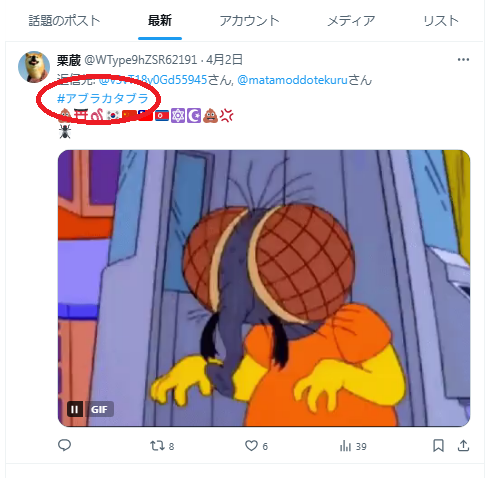Image resolution: width=488 pixels, height=478 pixels.
Task: Go to the リスト tab
Action: [441, 21]
